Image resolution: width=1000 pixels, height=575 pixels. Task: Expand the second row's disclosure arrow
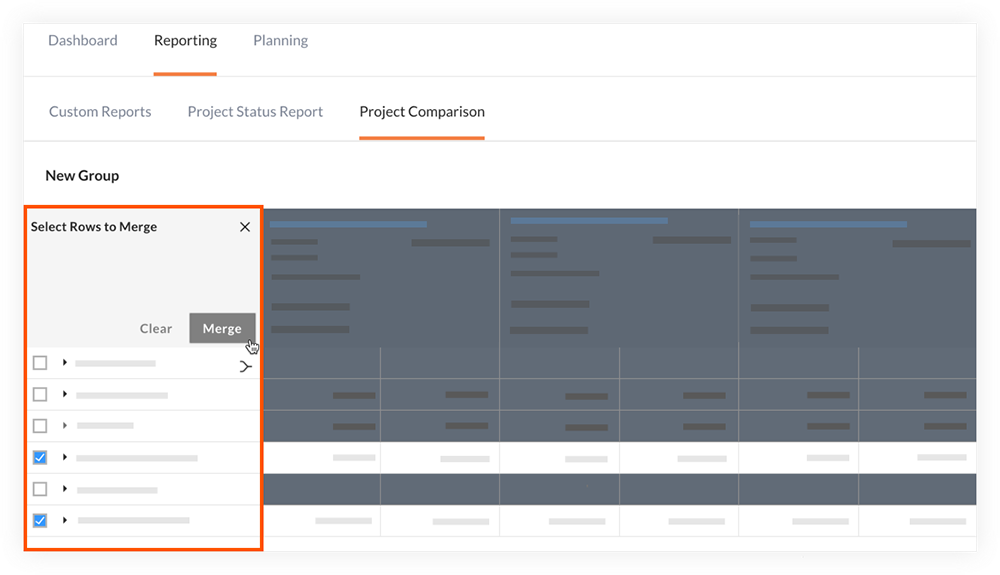click(65, 394)
